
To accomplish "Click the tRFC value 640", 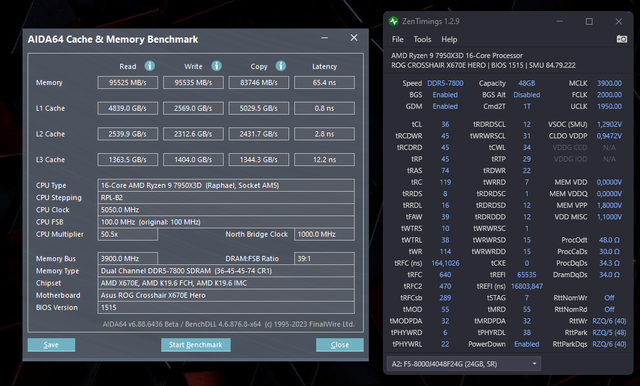I will point(445,275).
